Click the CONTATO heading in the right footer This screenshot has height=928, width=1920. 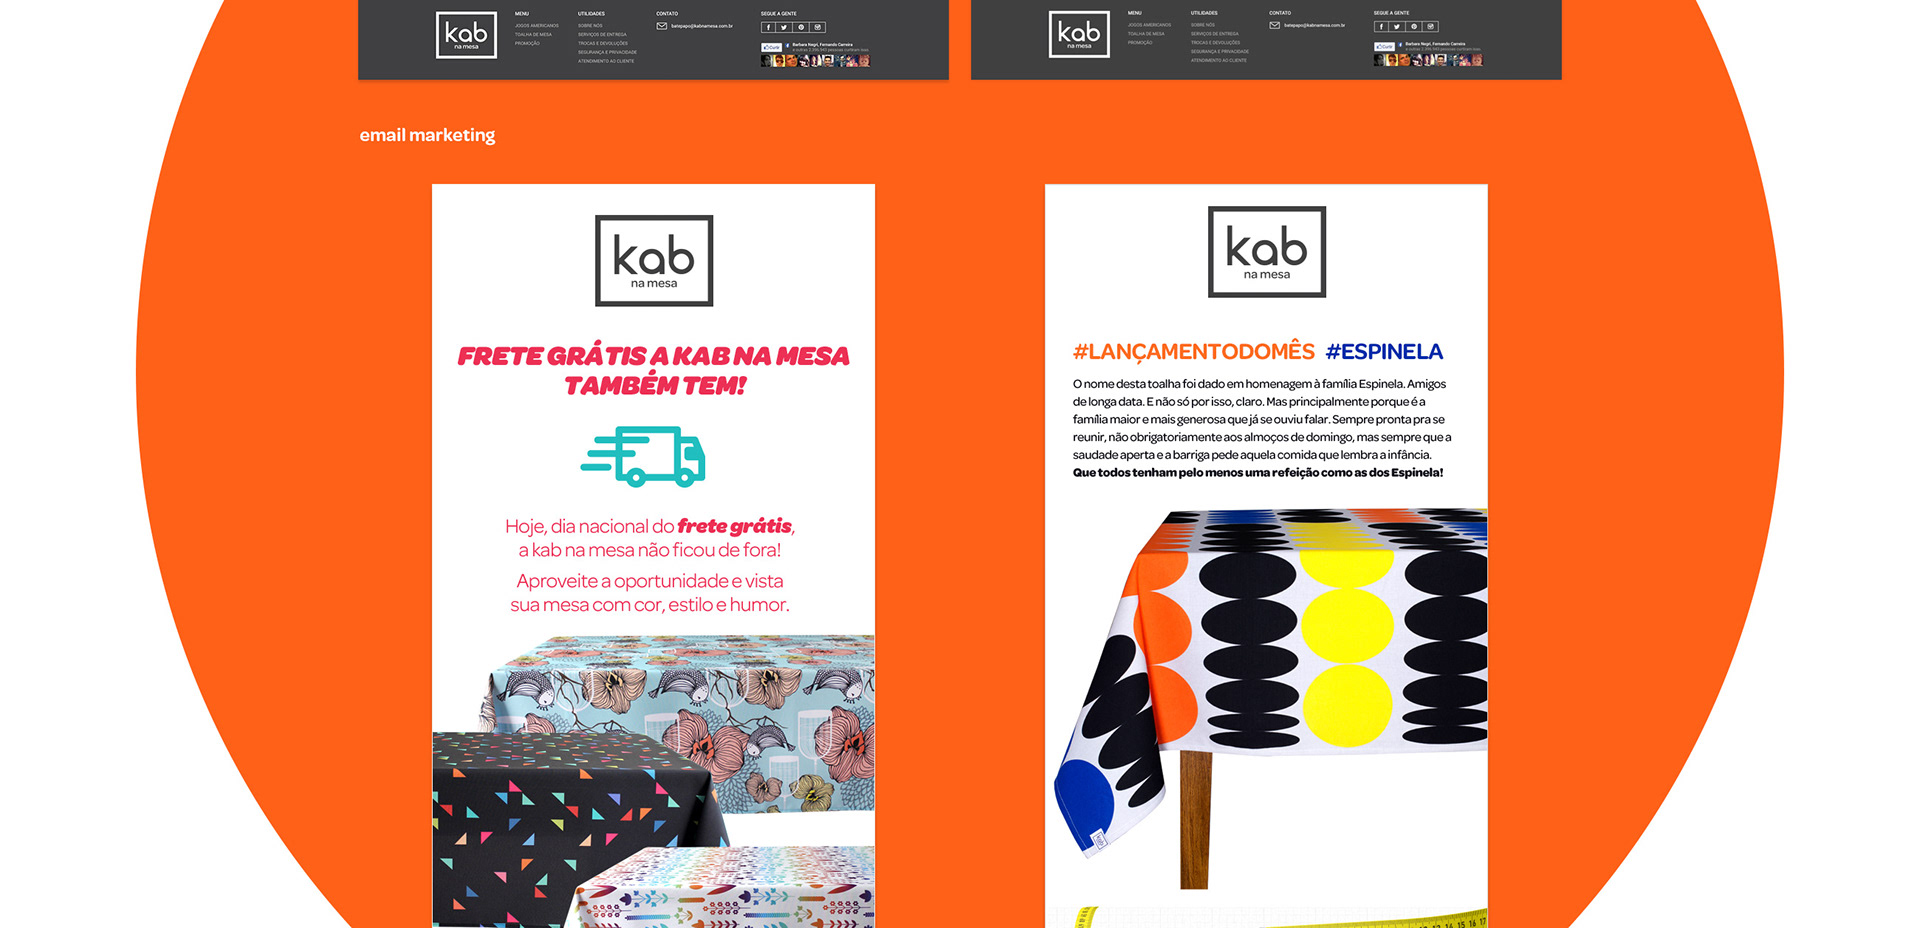tap(1280, 13)
